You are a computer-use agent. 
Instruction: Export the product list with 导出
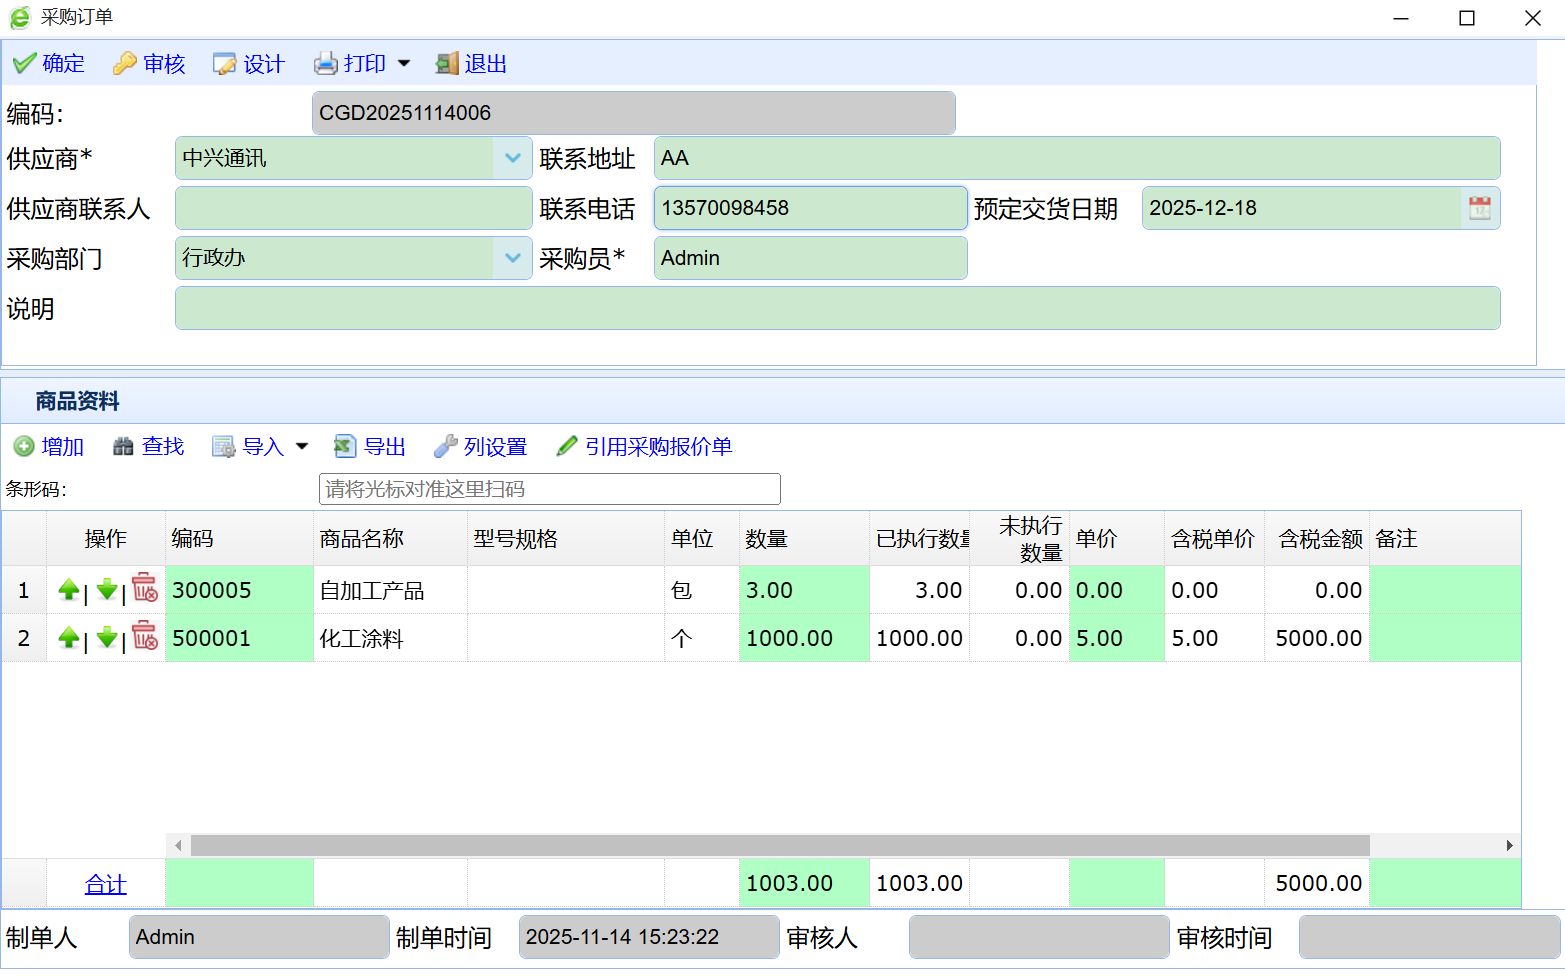point(370,447)
